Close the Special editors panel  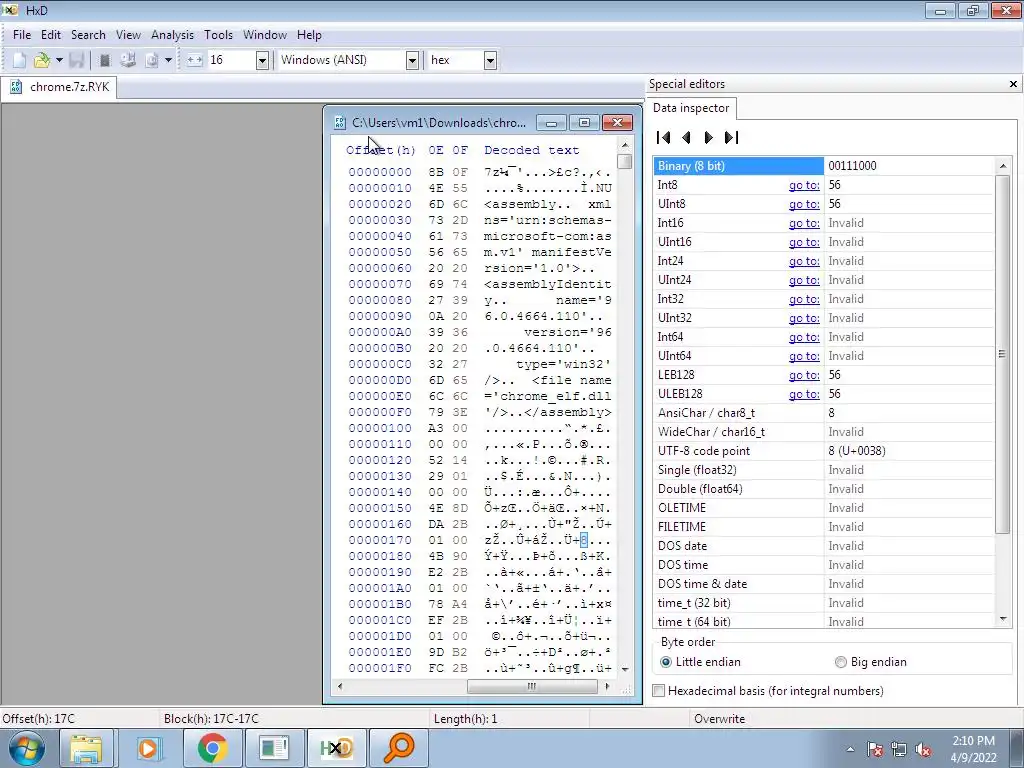tap(1013, 84)
